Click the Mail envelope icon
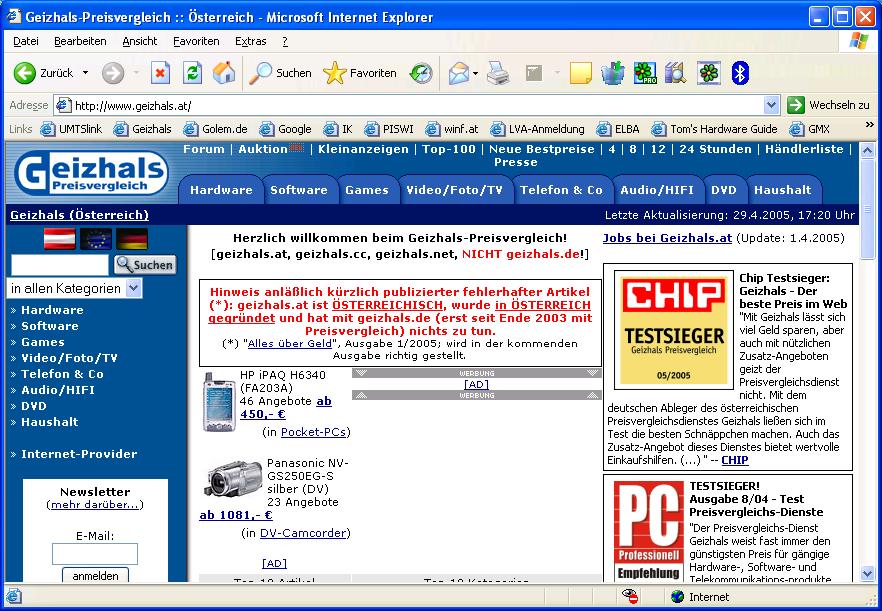The image size is (882, 611). [x=458, y=73]
